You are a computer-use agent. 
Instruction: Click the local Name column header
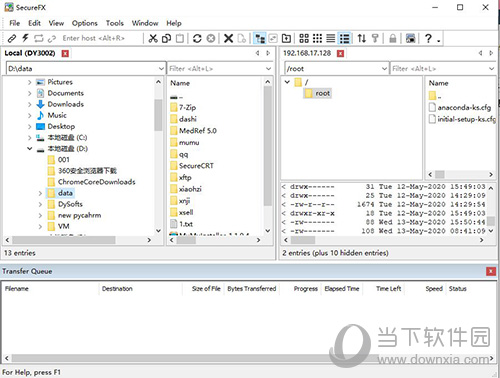tap(180, 83)
